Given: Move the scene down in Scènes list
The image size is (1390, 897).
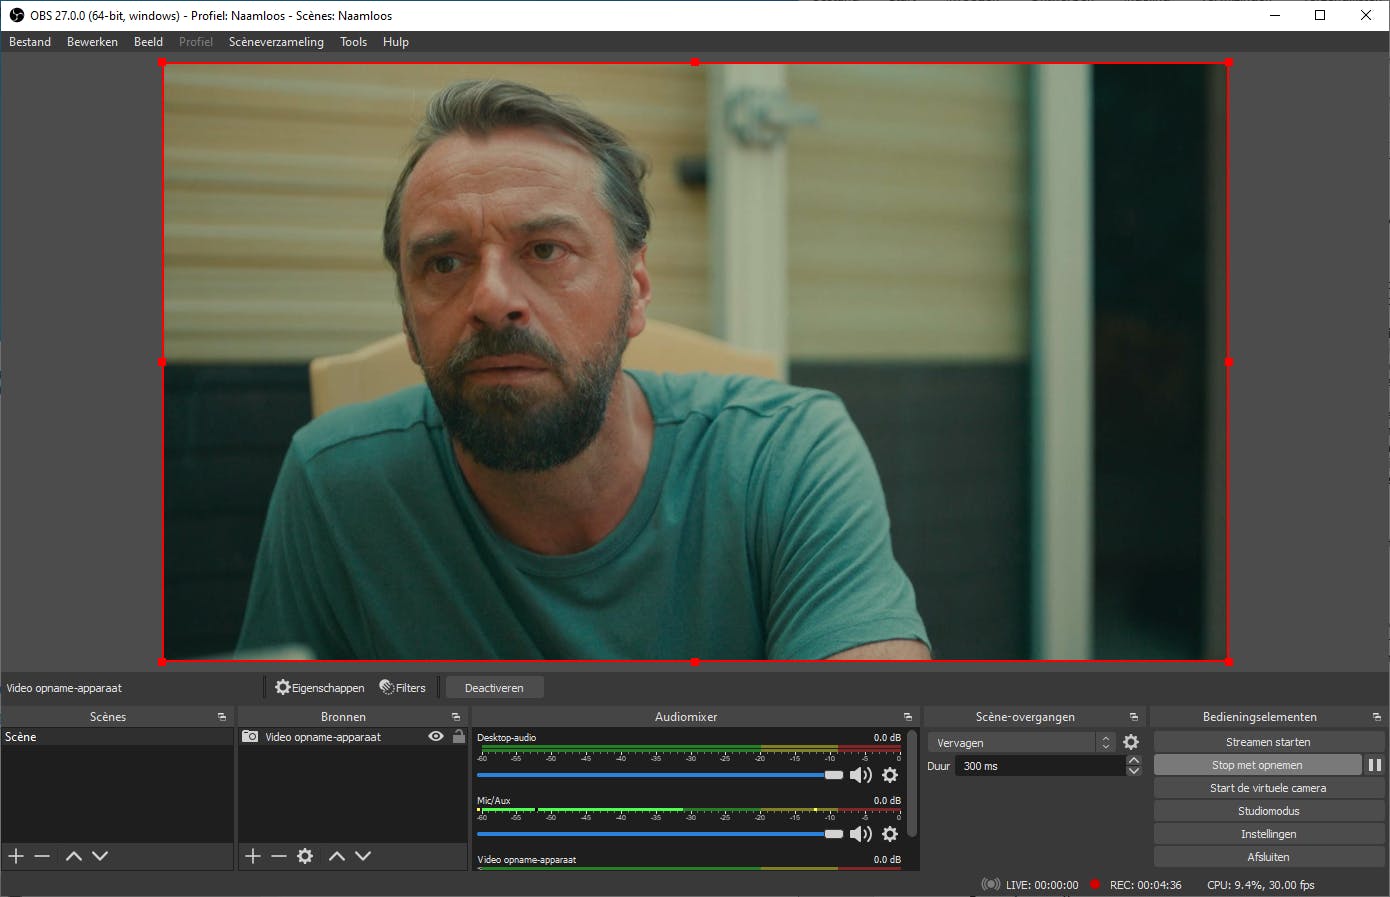Looking at the screenshot, I should point(100,856).
